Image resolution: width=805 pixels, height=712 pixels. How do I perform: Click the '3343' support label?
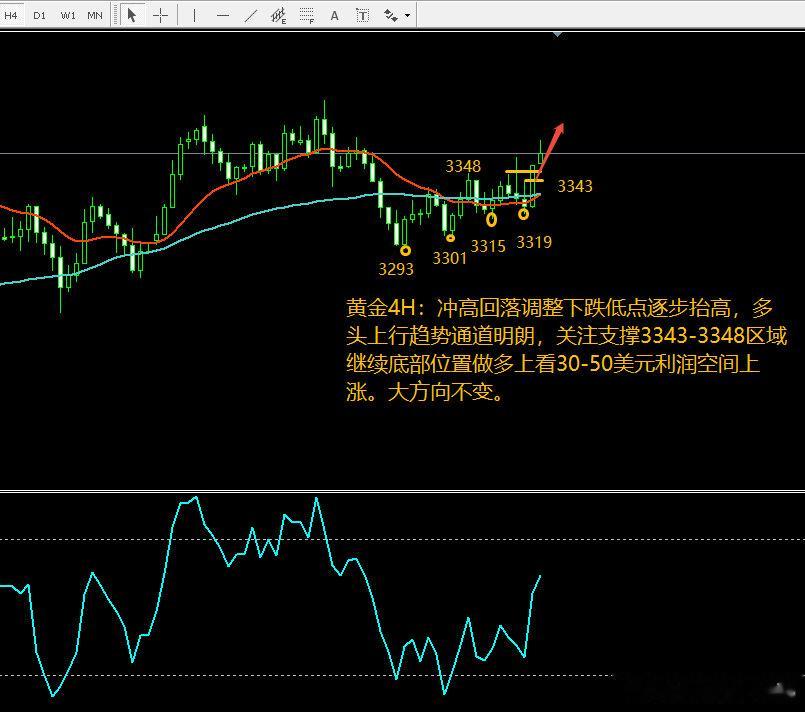(x=575, y=186)
